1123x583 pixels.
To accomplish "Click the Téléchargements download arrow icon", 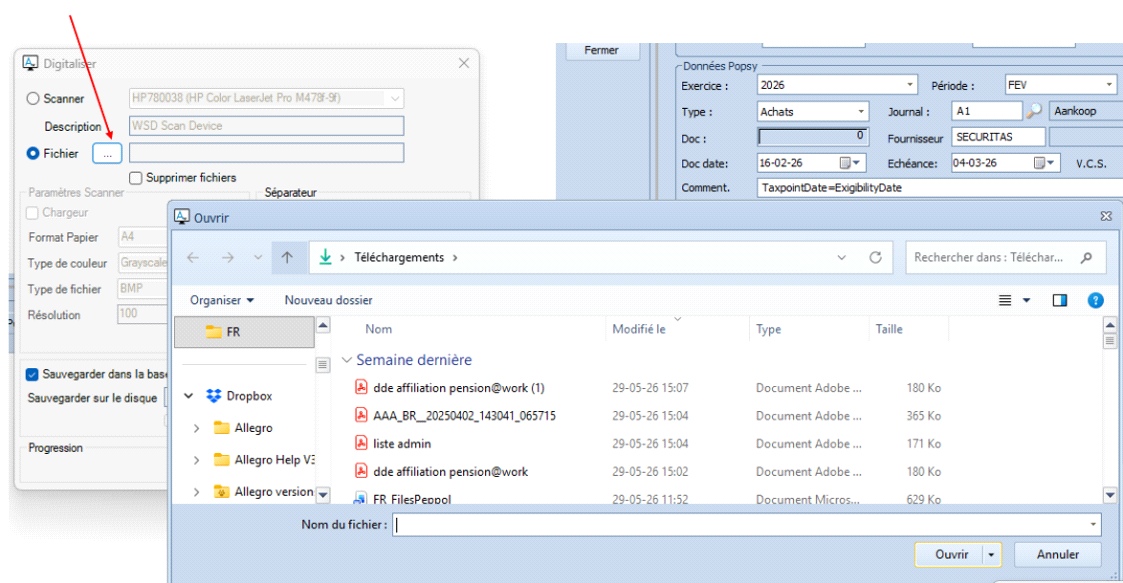I will [x=325, y=256].
